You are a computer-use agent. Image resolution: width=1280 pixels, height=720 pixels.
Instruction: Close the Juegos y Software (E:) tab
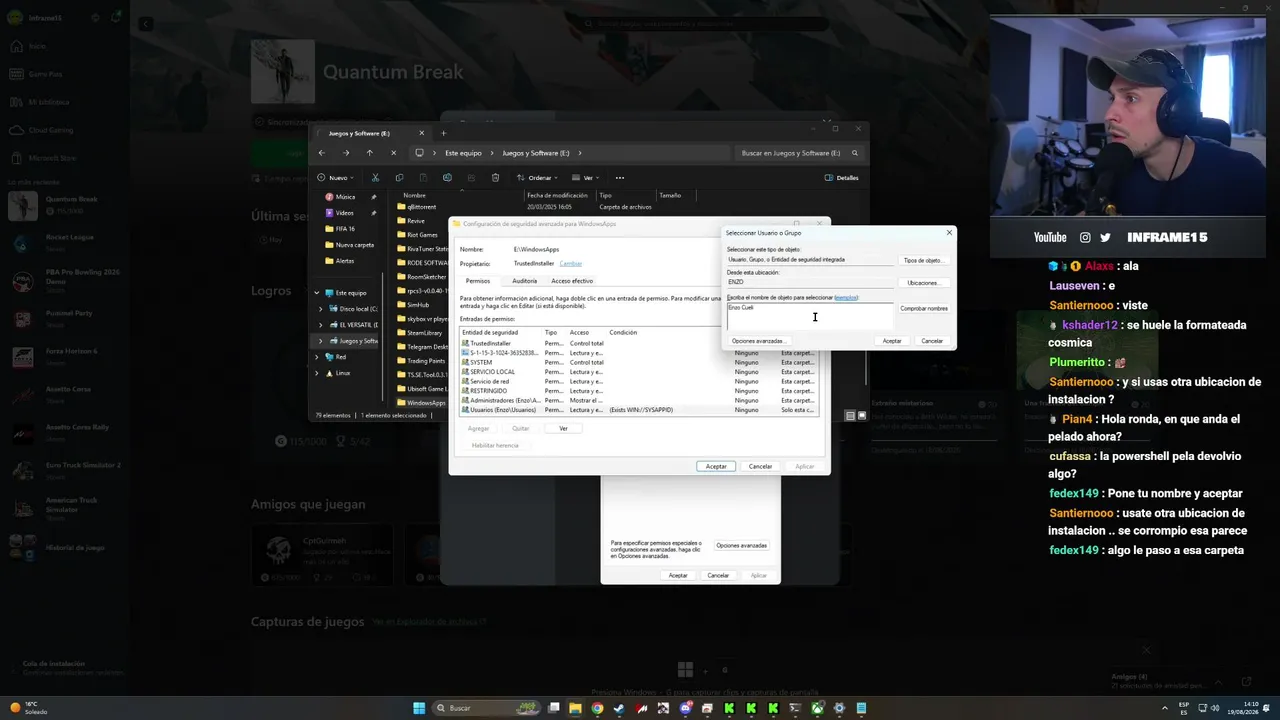tap(422, 133)
